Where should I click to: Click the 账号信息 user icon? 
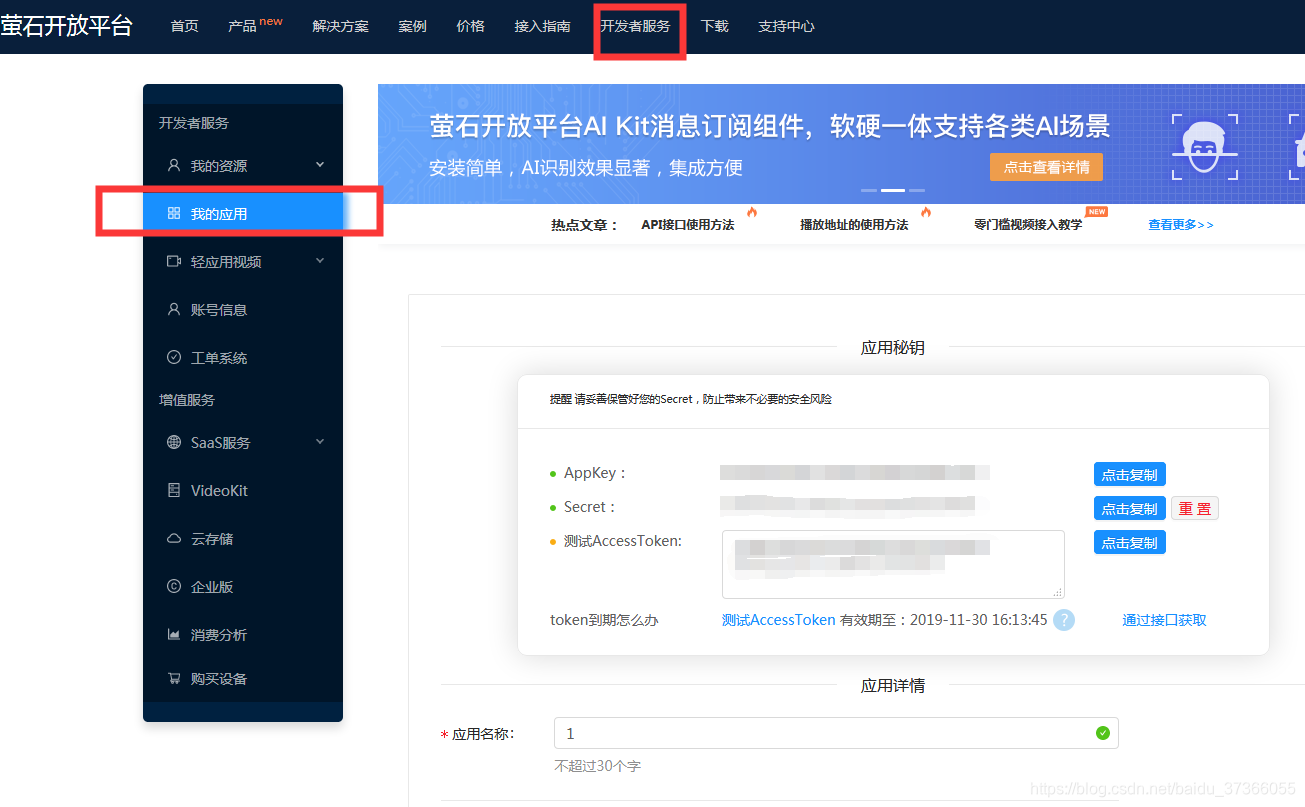click(174, 309)
